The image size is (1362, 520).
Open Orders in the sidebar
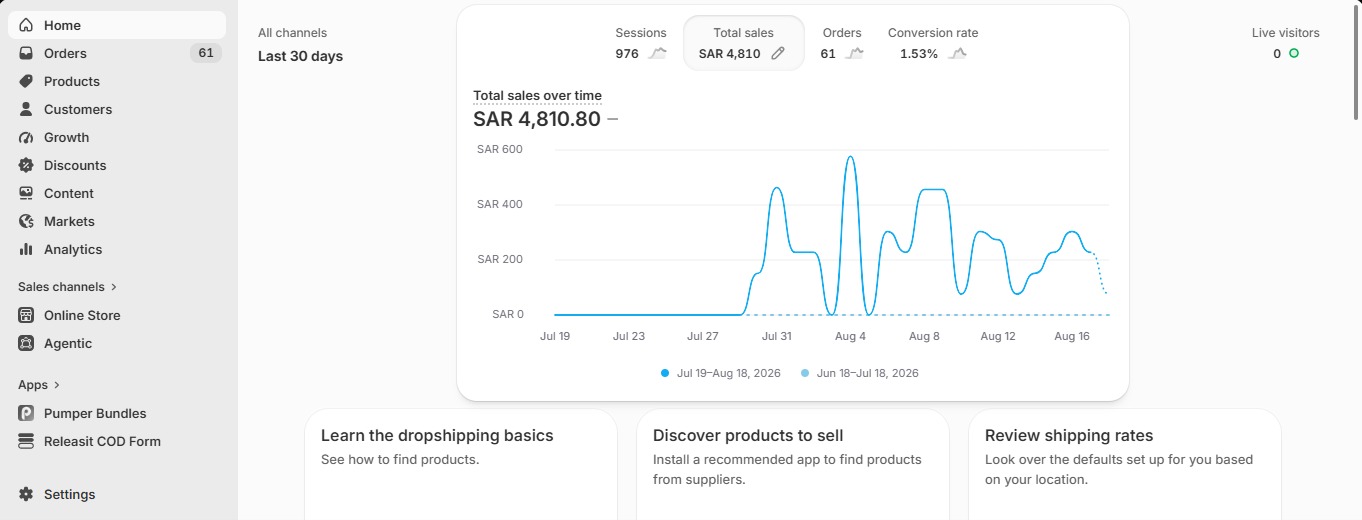pos(117,53)
